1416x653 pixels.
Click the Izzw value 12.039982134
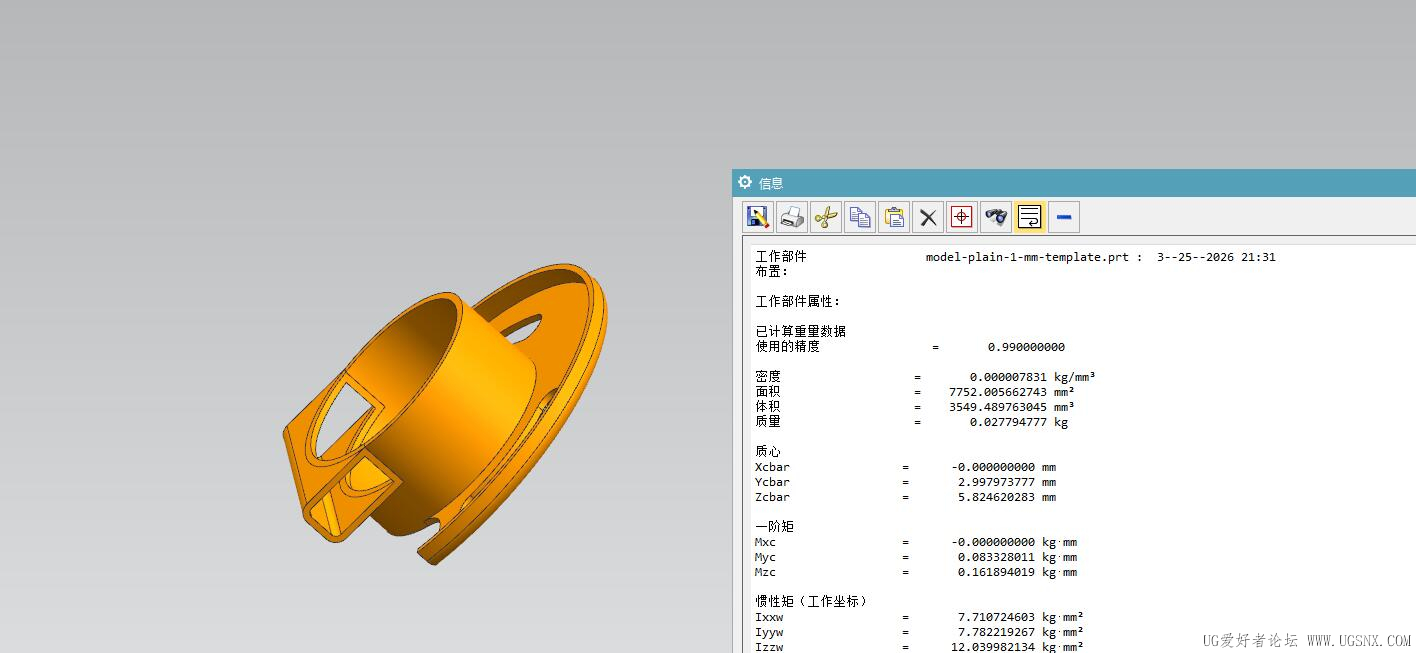tap(993, 647)
